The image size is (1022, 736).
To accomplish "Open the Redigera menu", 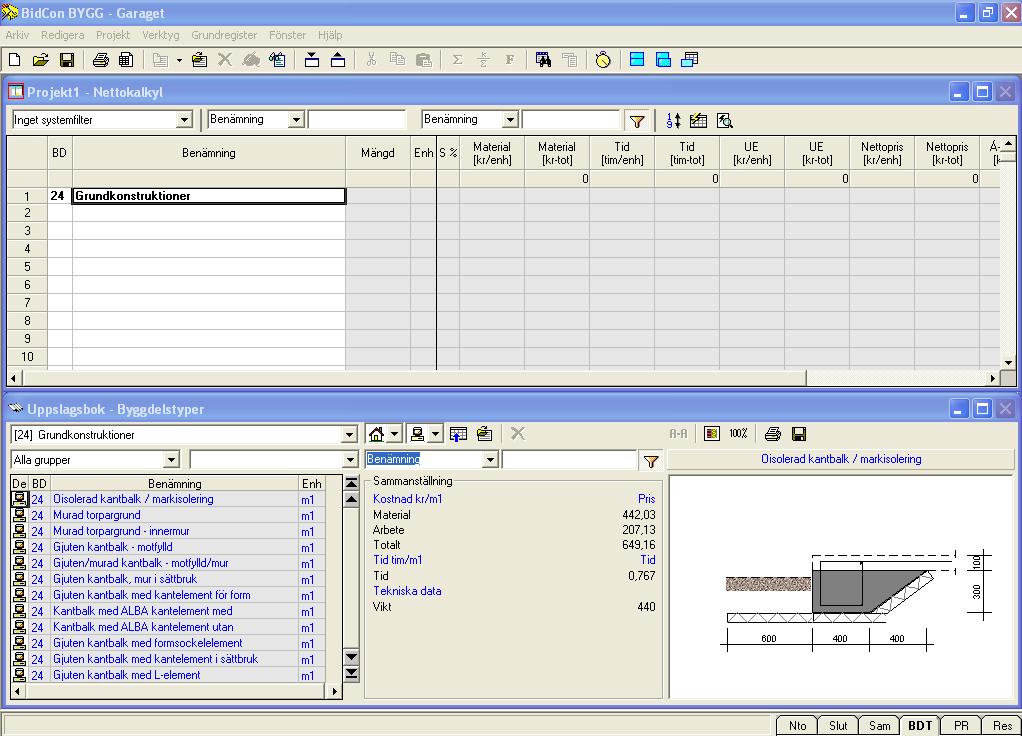I will 63,35.
